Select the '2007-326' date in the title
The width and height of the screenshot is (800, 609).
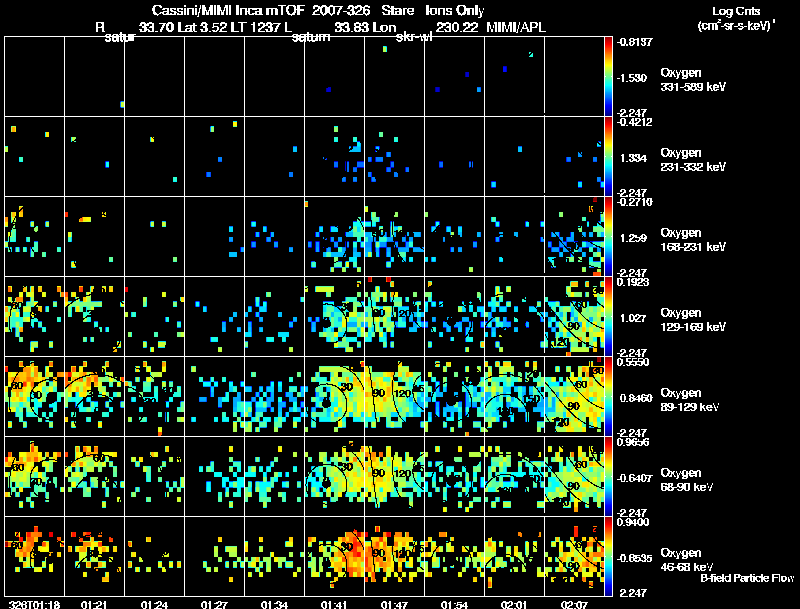[x=341, y=11]
